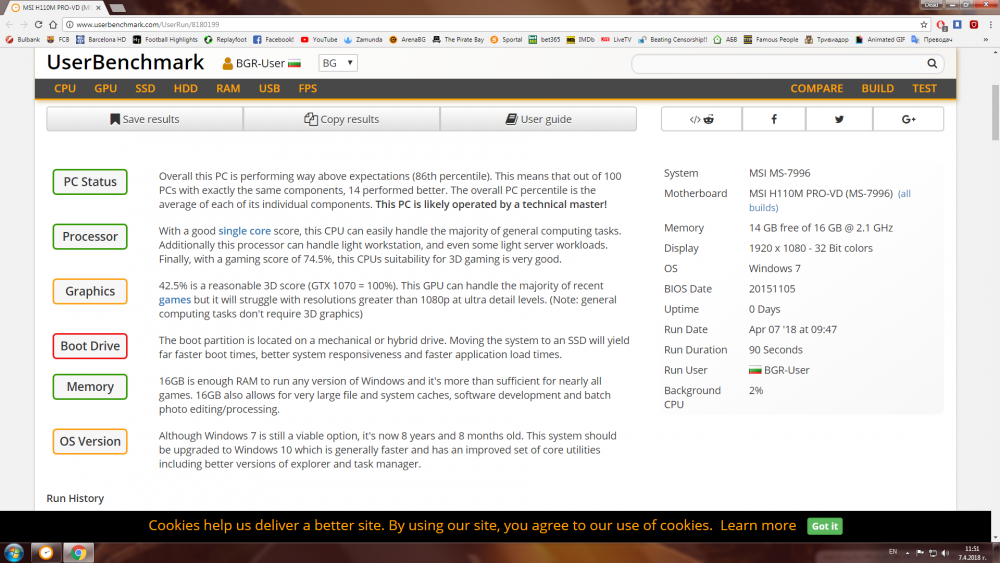Accept cookies with Got it button

[825, 526]
